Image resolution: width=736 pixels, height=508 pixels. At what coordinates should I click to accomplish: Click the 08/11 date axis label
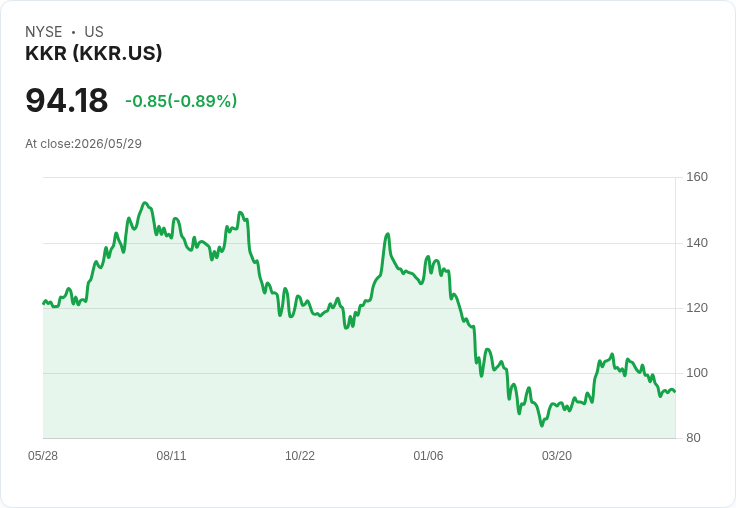(x=171, y=456)
